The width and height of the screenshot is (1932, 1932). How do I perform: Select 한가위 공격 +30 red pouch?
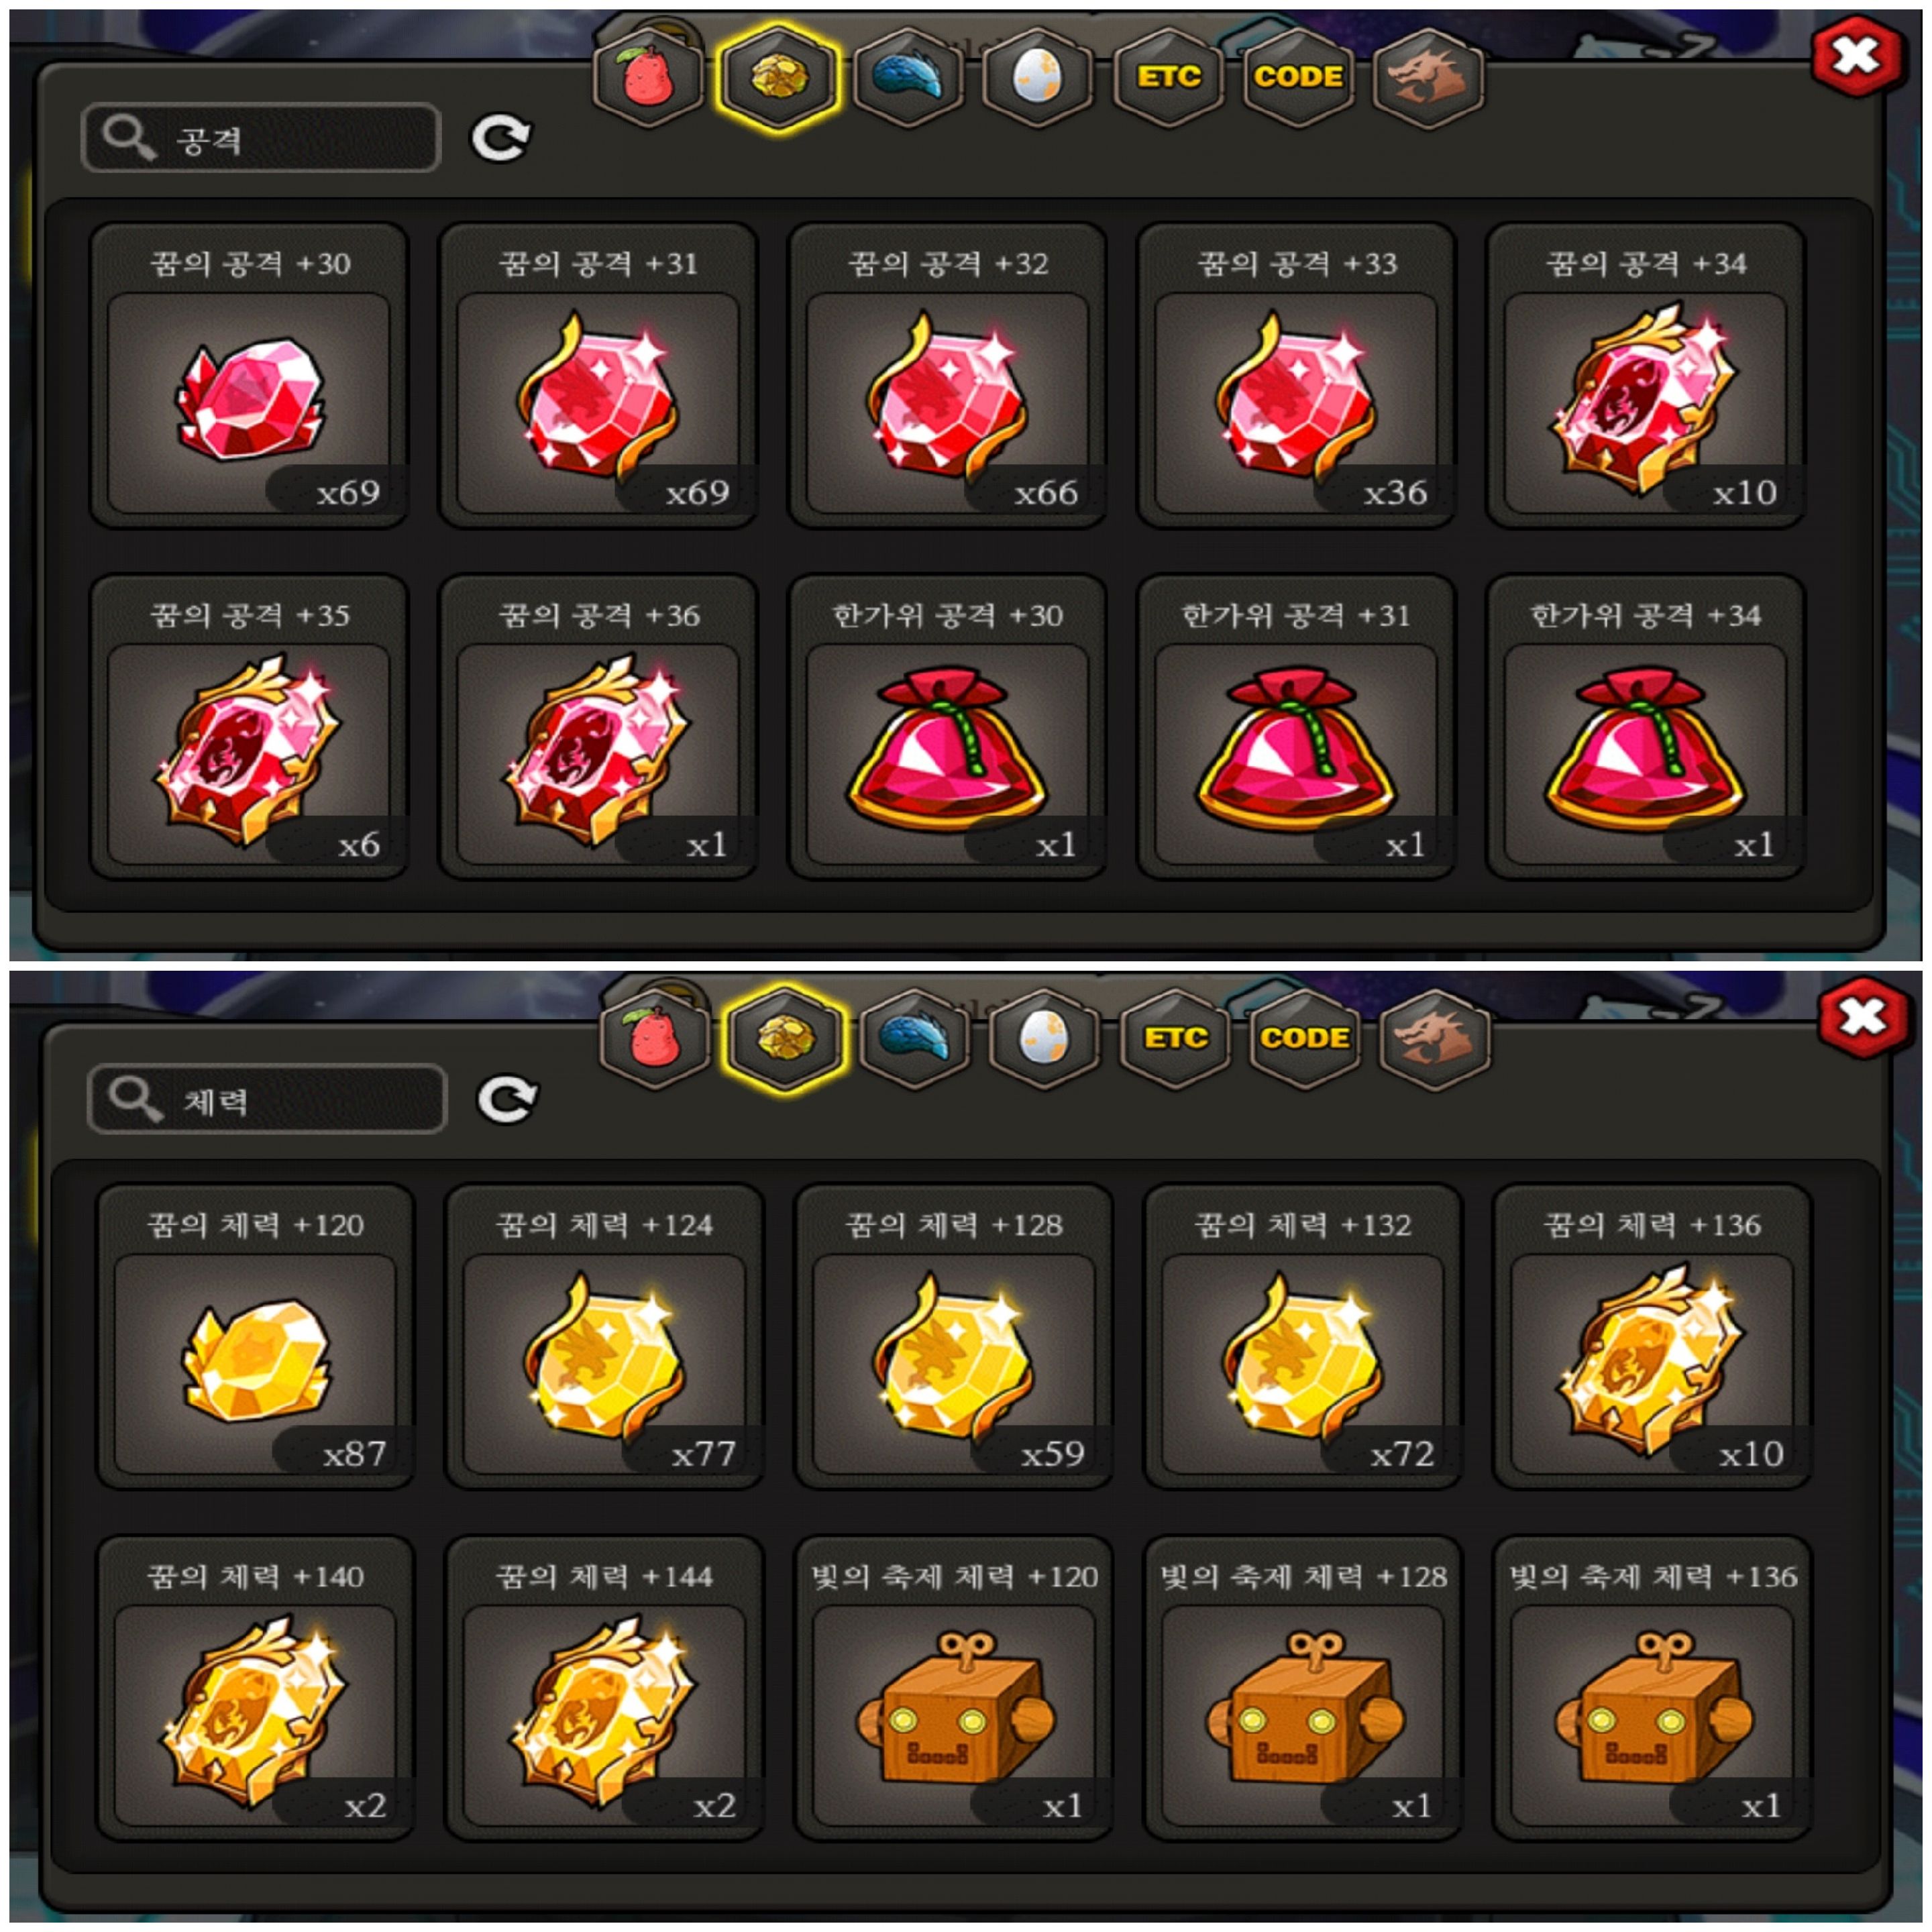(947, 727)
